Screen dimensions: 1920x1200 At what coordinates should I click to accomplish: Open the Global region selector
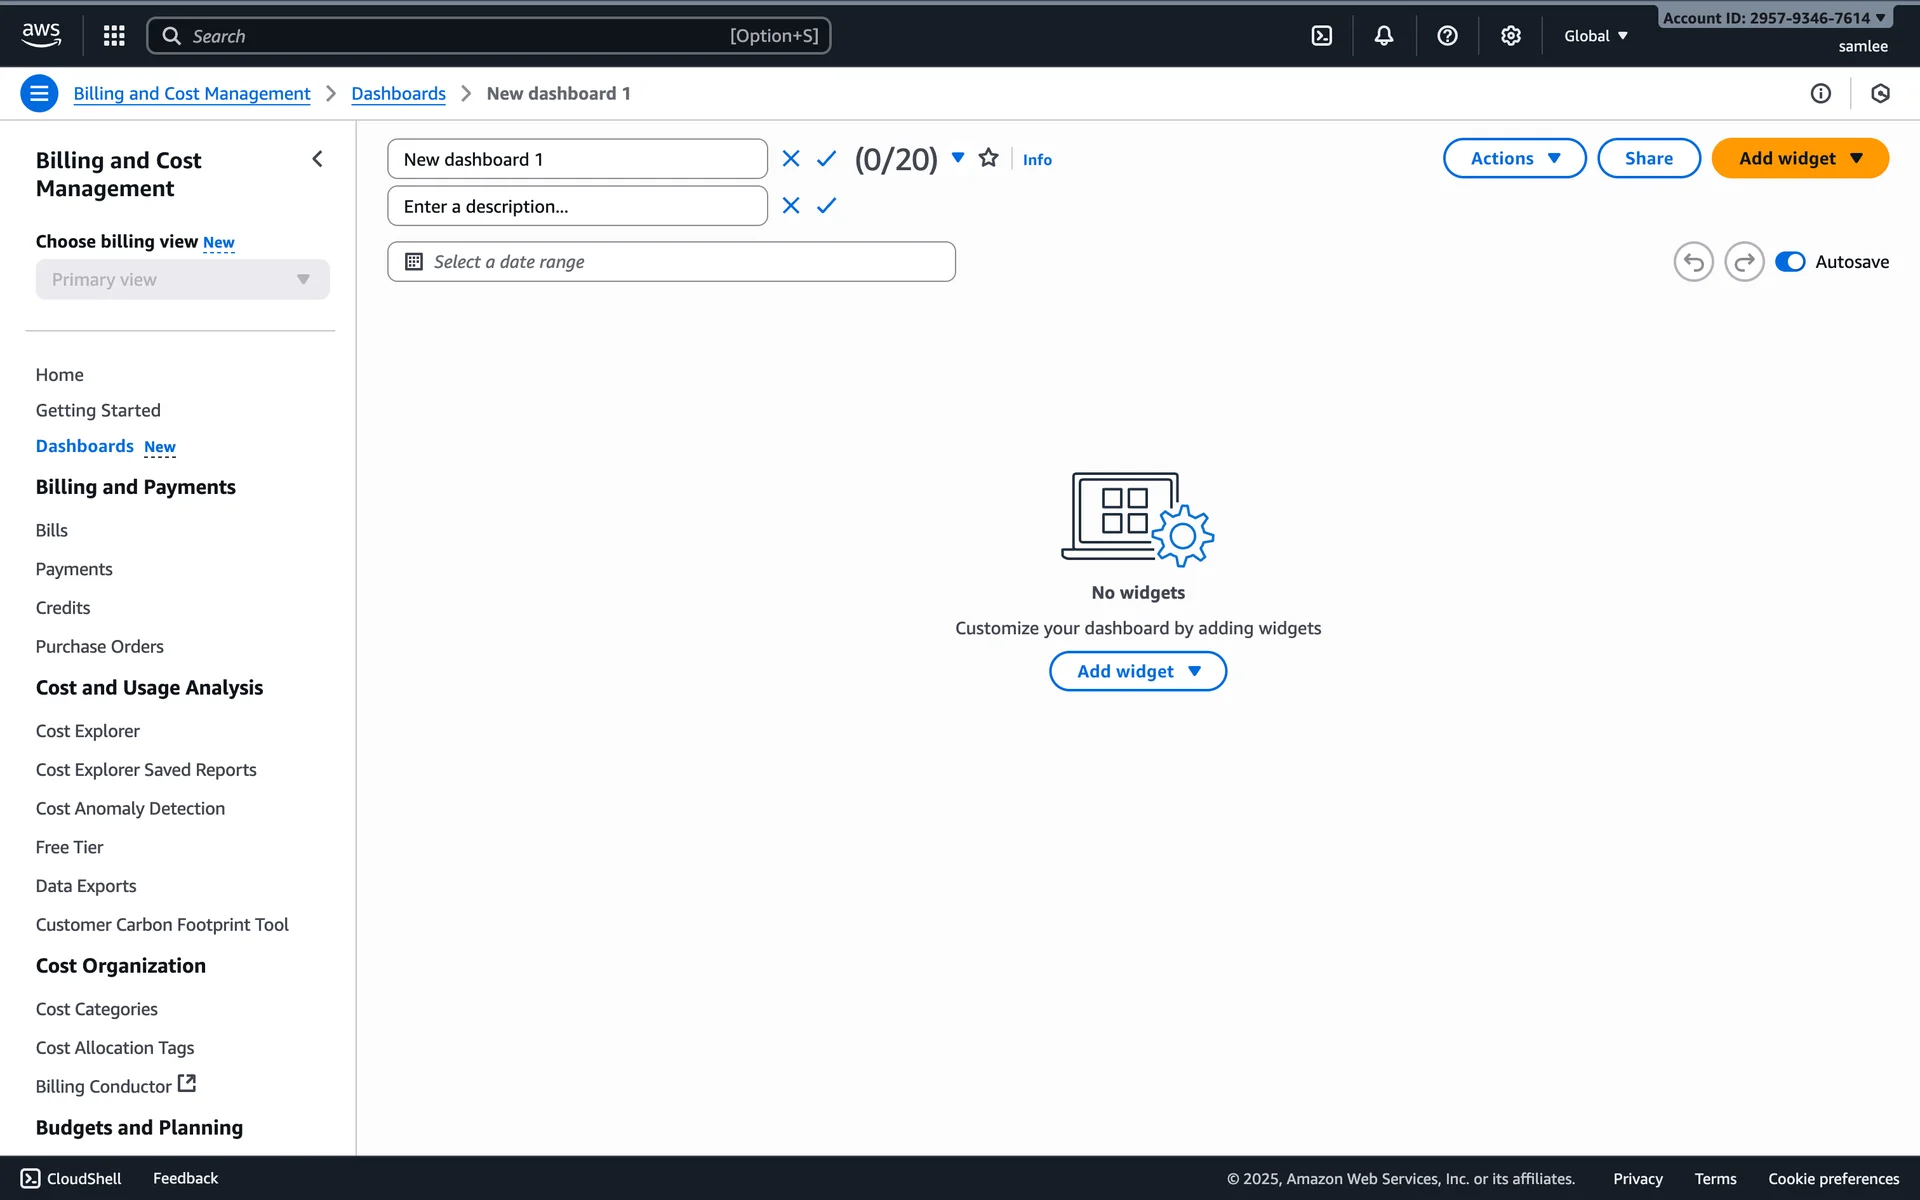[x=1596, y=36]
